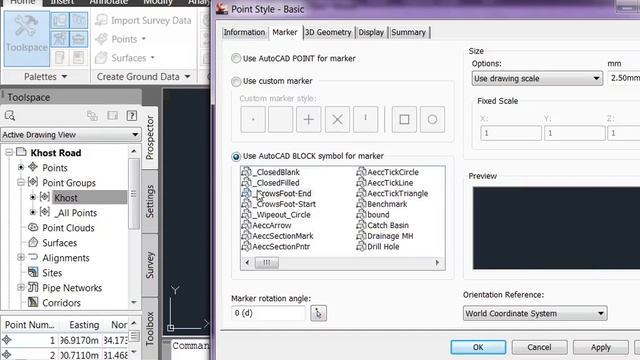Screen dimensions: 640x360
Task: Click the Fixed Scale X field
Action: point(511,133)
